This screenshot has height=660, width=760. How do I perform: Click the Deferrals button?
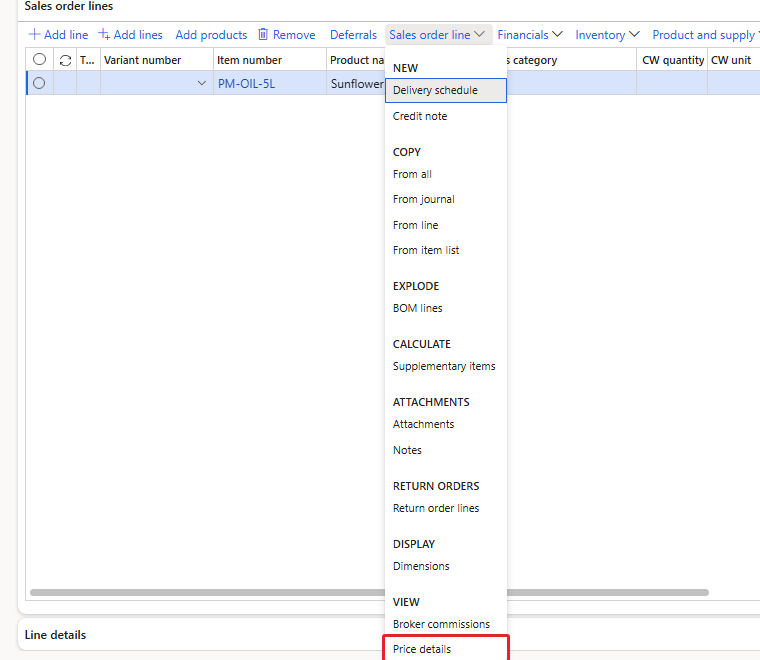(x=353, y=35)
